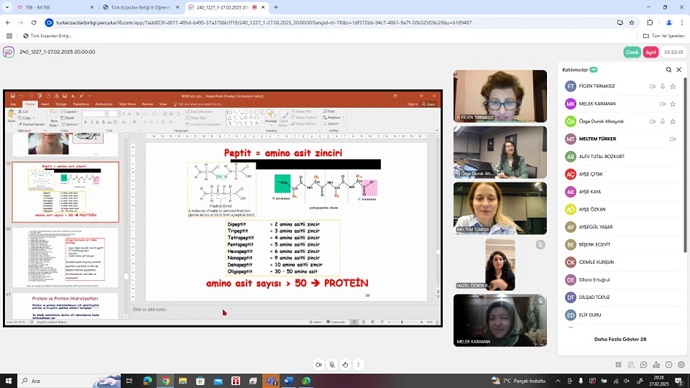Viewport: 690px width, 388px height.
Task: Select MELTEM TÜRKER's video thumbnail
Action: coord(500,209)
